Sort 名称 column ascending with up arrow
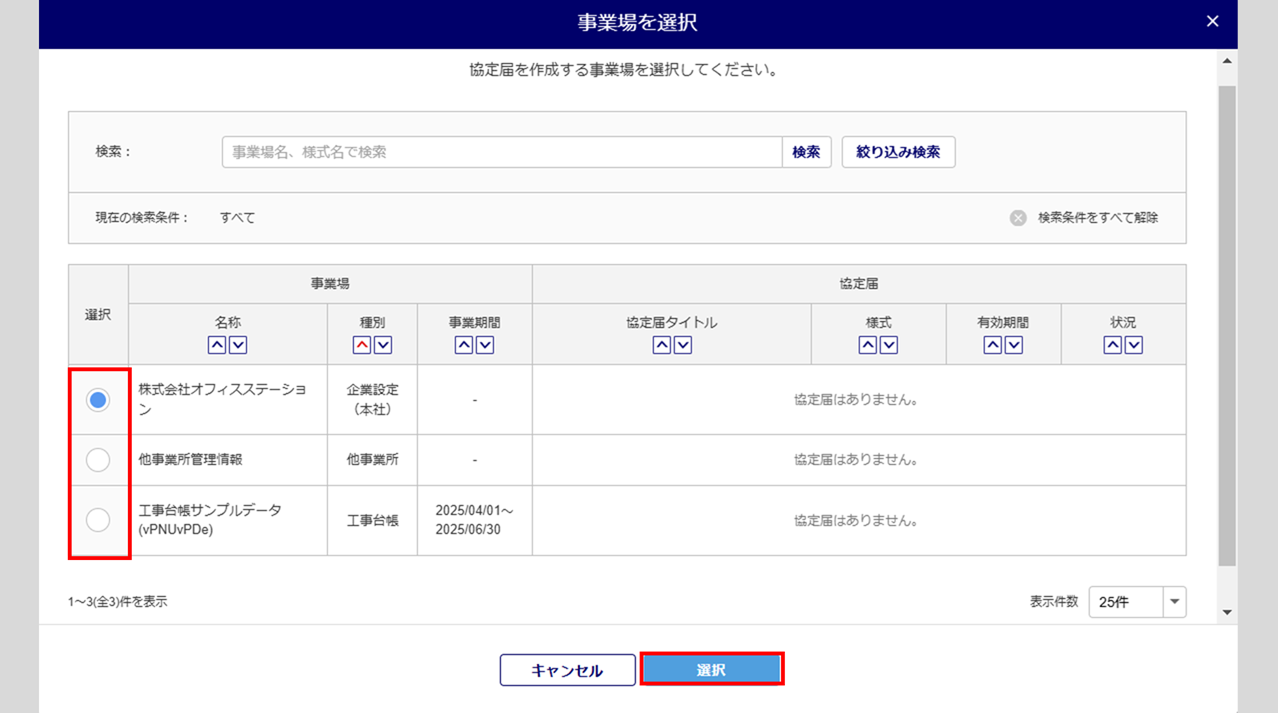This screenshot has width=1278, height=713. pyautogui.click(x=217, y=345)
